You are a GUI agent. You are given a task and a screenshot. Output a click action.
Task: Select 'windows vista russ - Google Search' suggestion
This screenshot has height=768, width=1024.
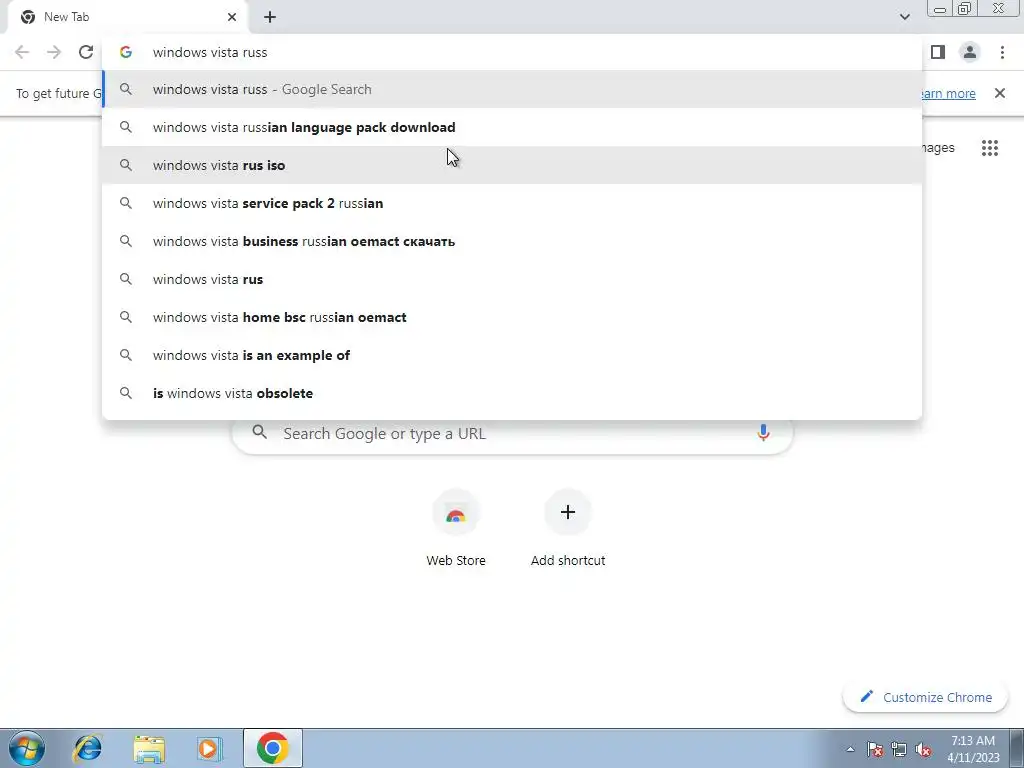(x=512, y=89)
